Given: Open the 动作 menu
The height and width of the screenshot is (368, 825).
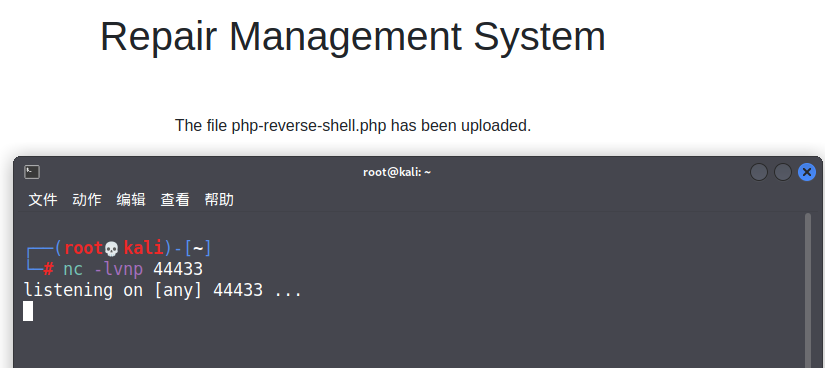Looking at the screenshot, I should click(x=87, y=200).
